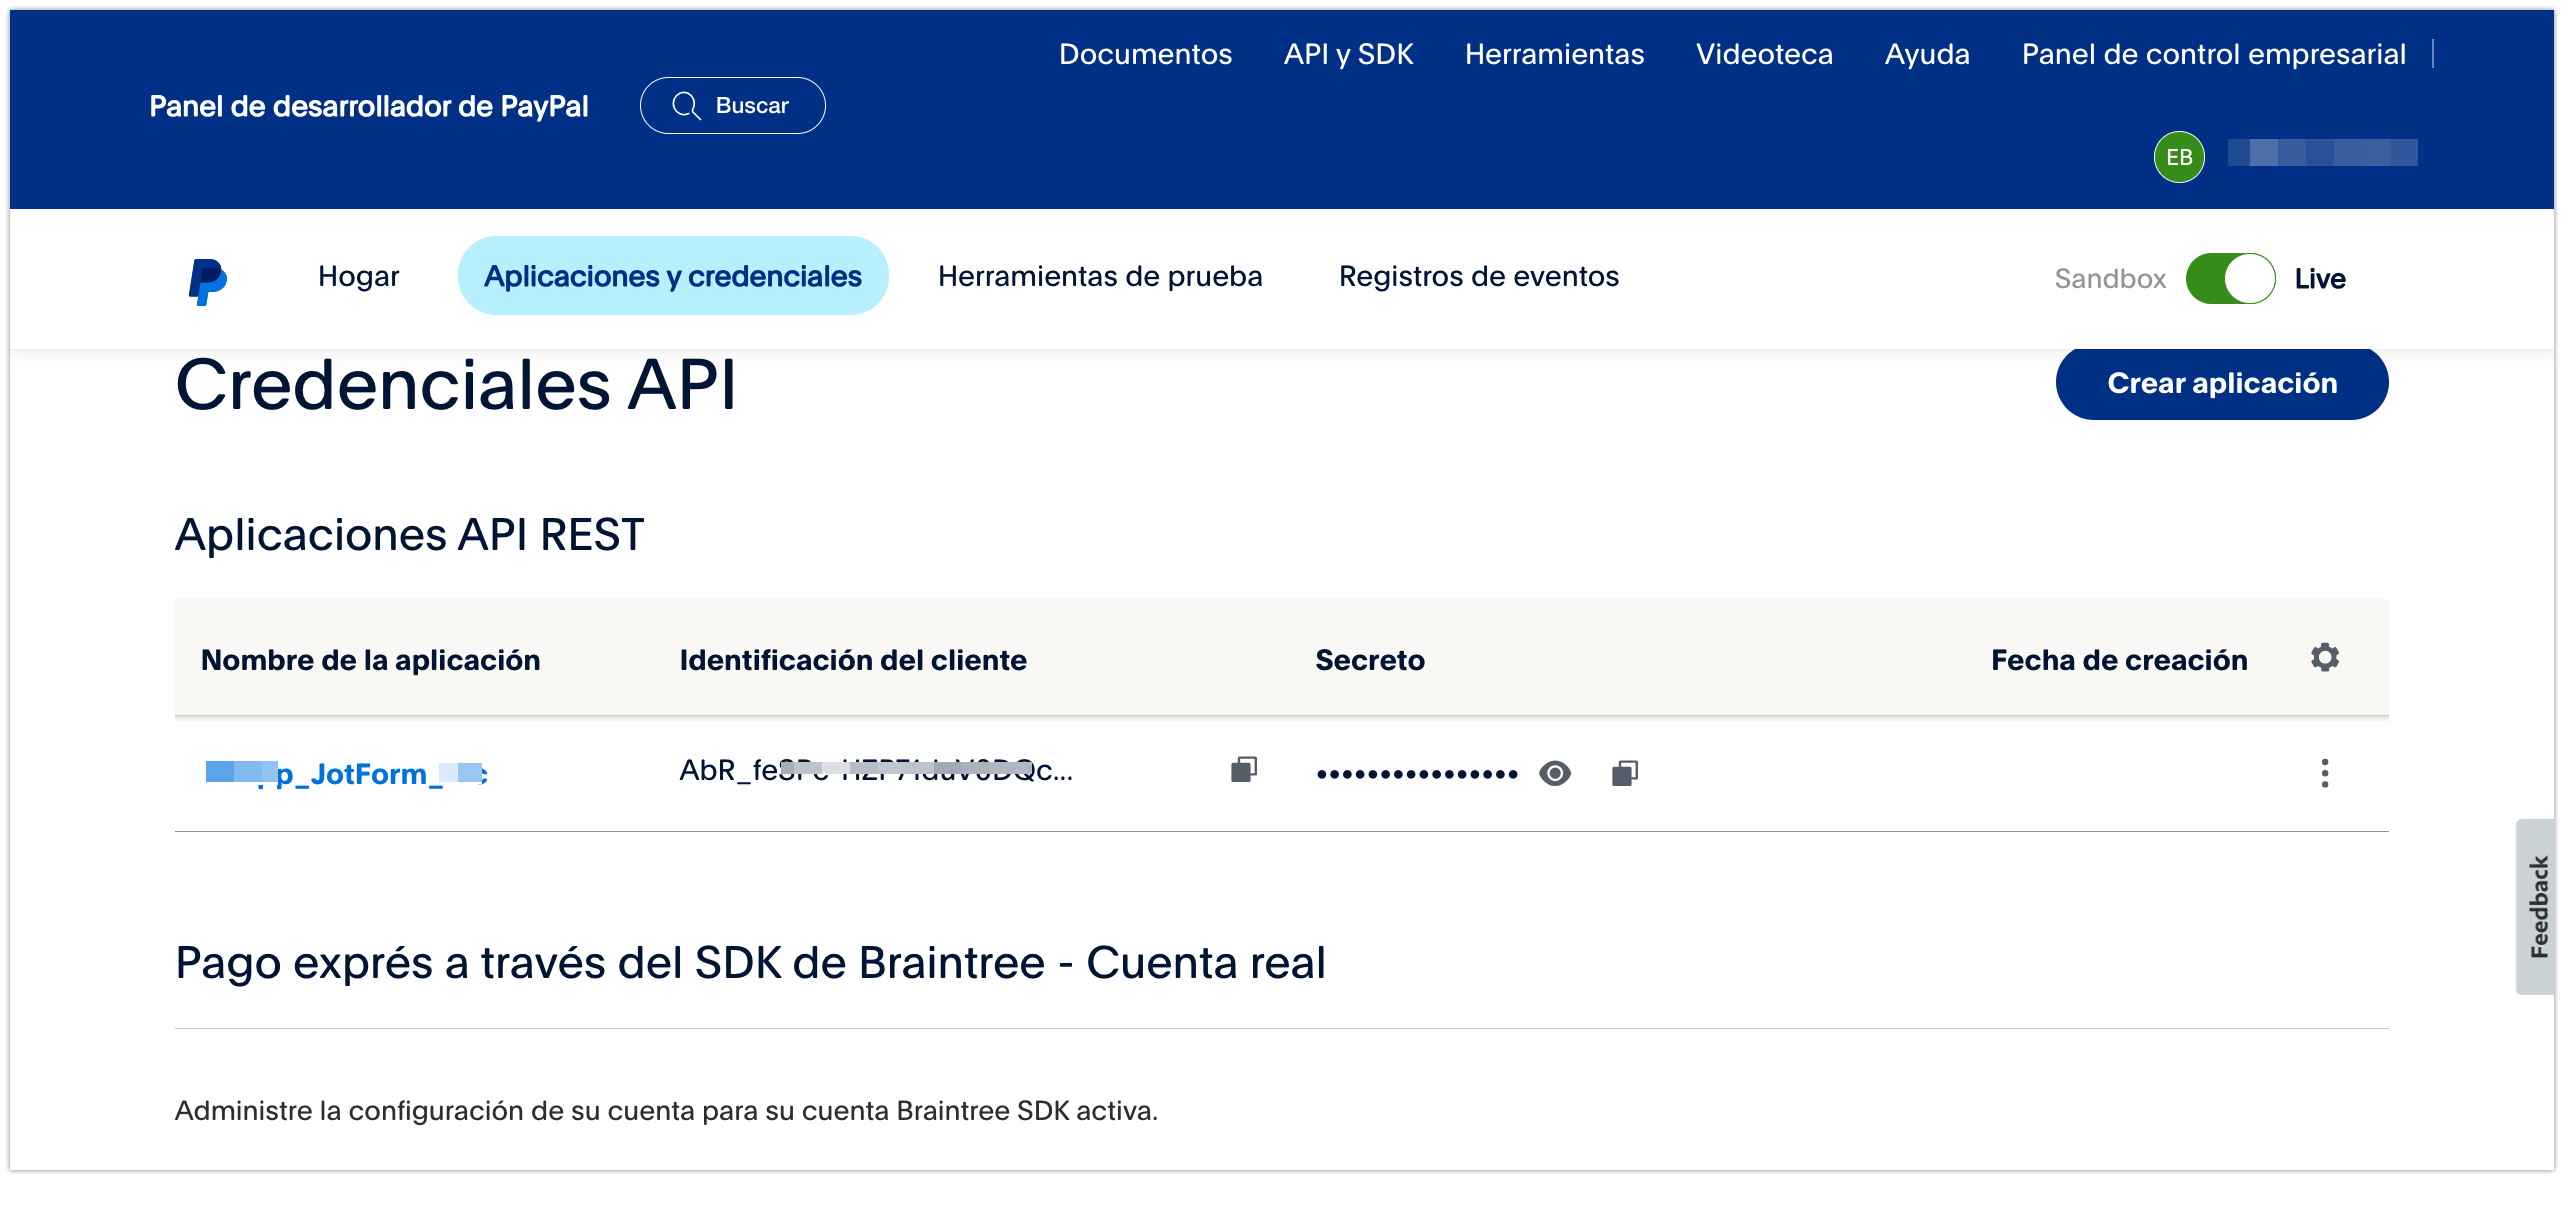Copy the secret key to clipboard
The height and width of the screenshot is (1230, 2564).
tap(1625, 773)
